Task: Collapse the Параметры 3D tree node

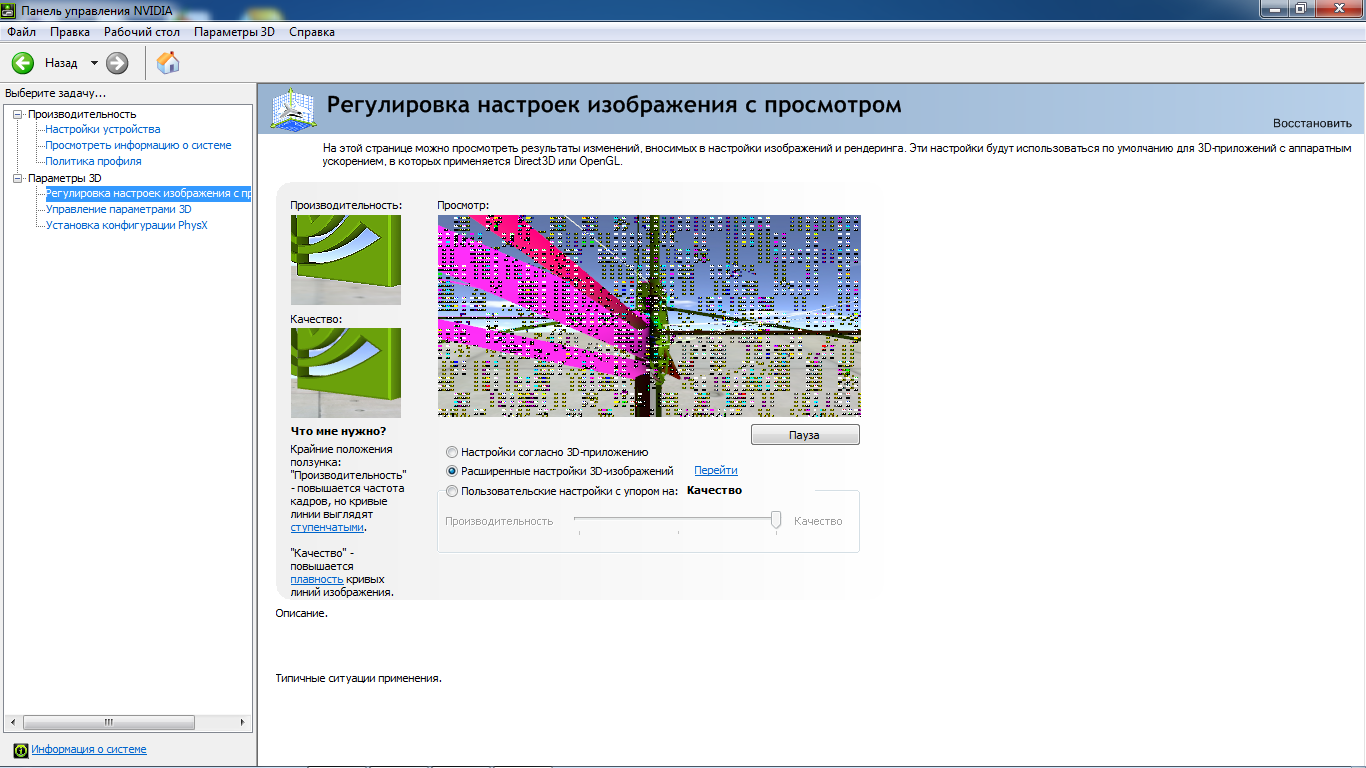Action: click(17, 178)
